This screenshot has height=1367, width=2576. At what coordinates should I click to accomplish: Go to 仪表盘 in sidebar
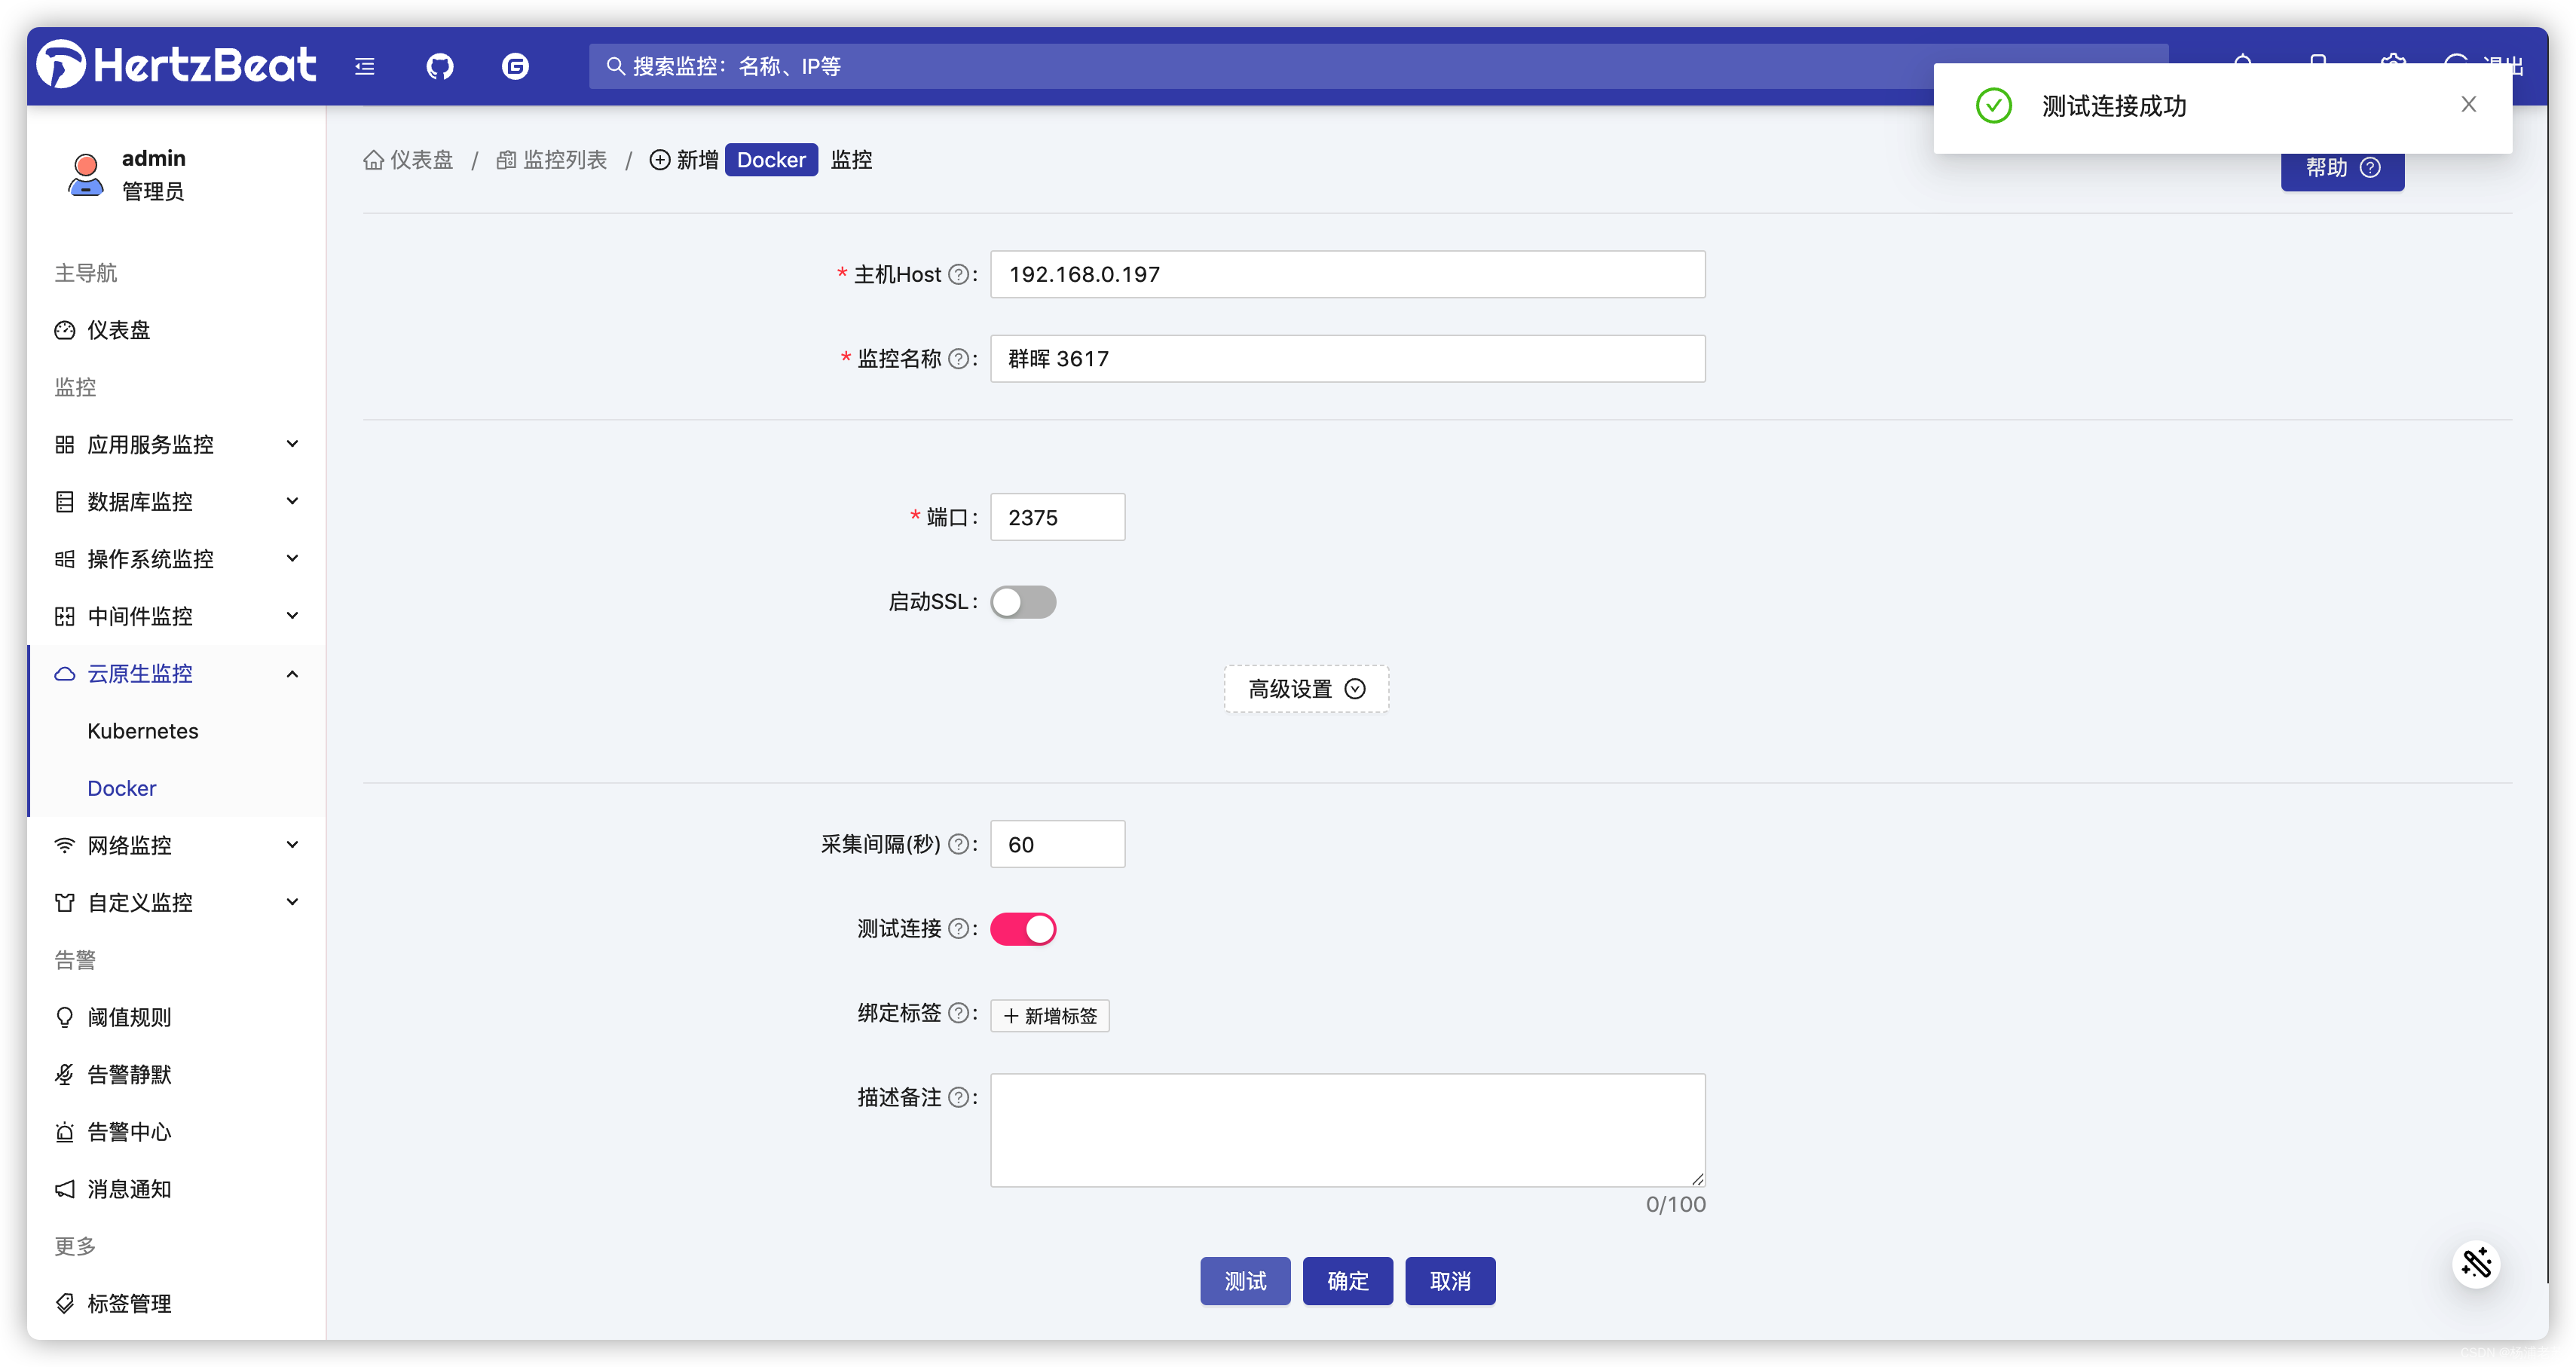coord(118,330)
